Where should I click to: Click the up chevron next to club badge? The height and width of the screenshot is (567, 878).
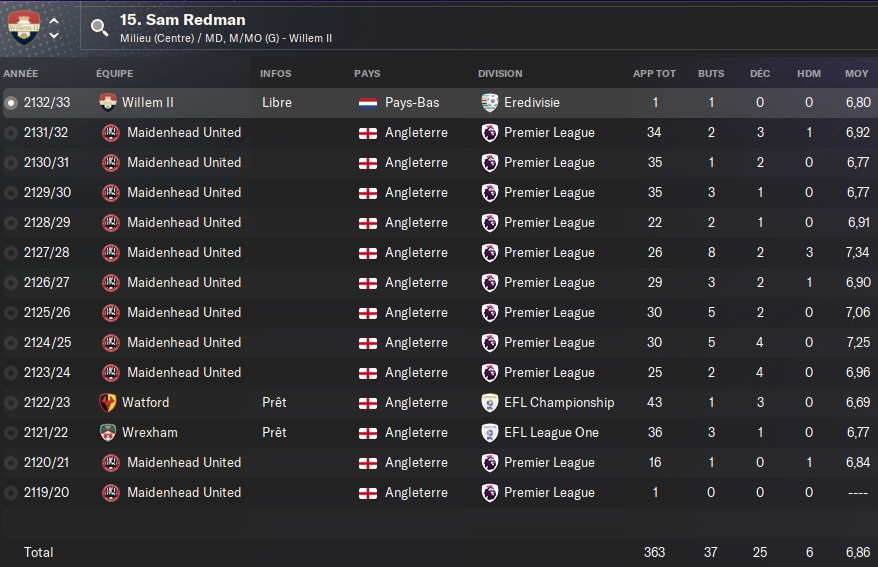(x=54, y=20)
